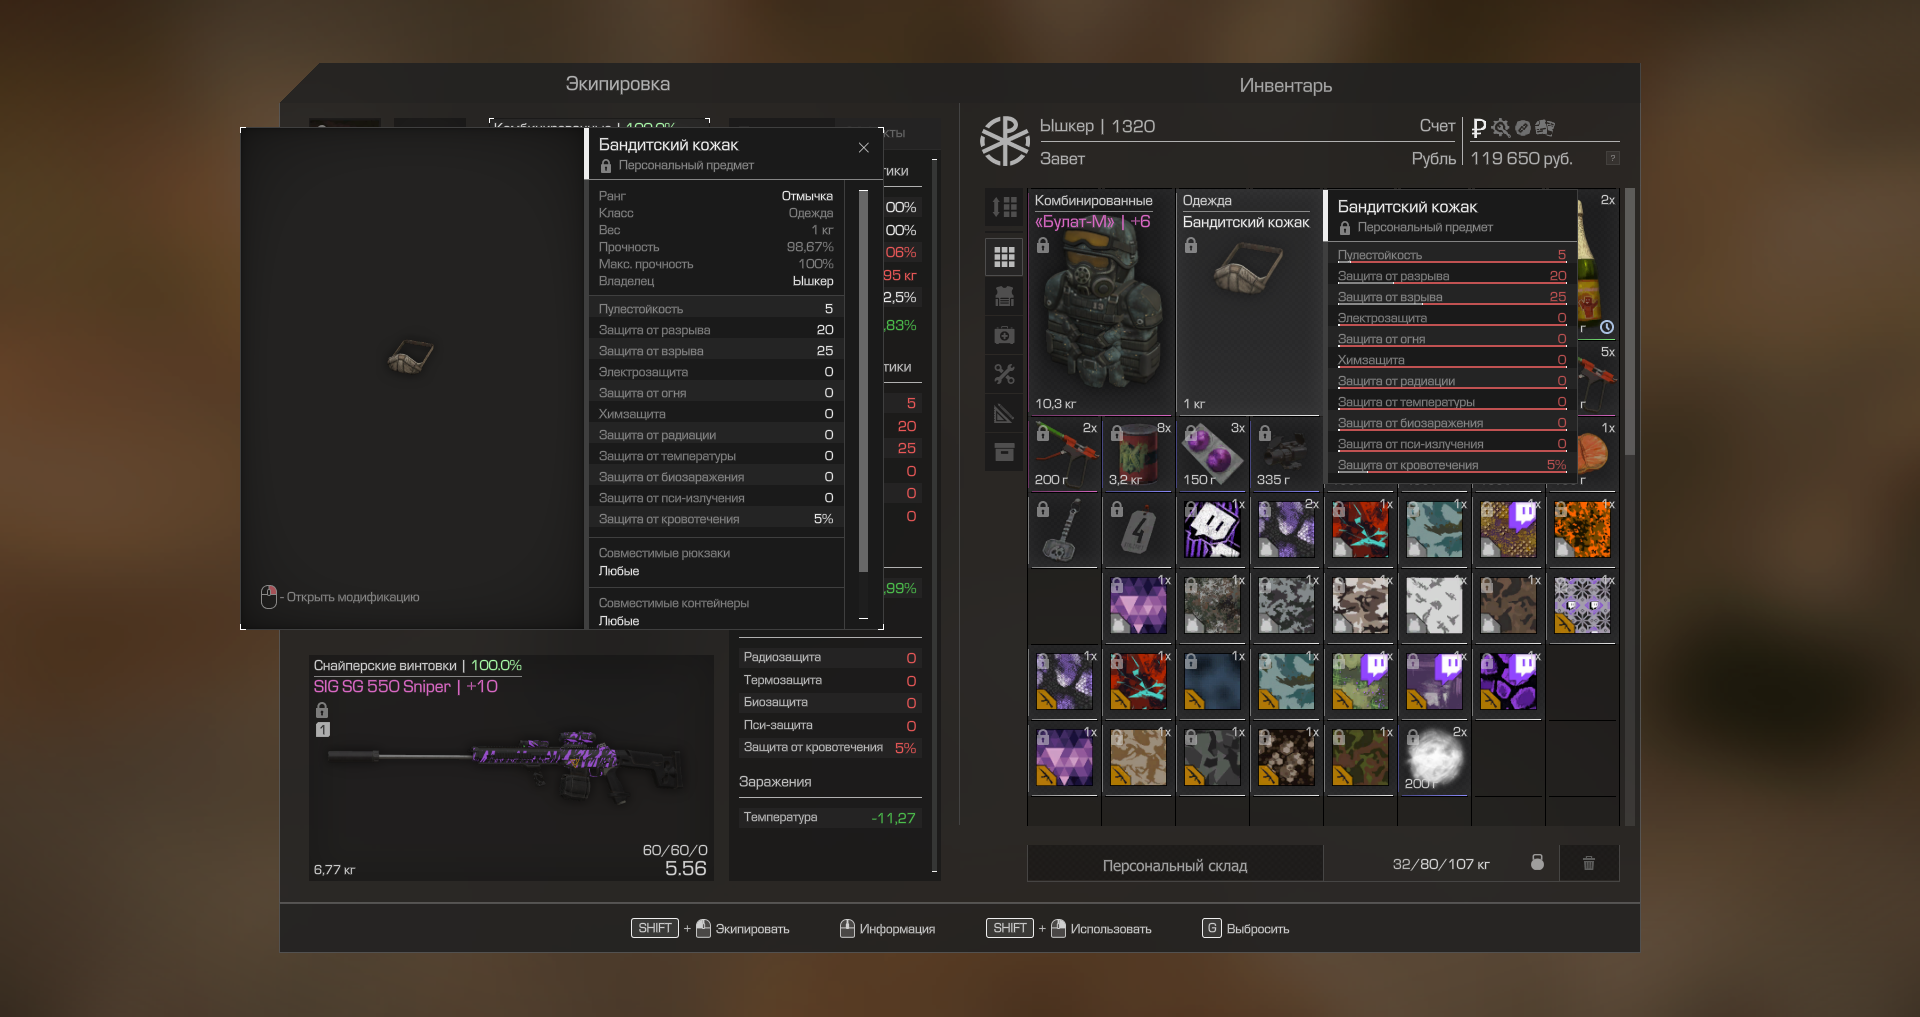Select the number 4 dog tag item
The height and width of the screenshot is (1017, 1920).
(1138, 531)
